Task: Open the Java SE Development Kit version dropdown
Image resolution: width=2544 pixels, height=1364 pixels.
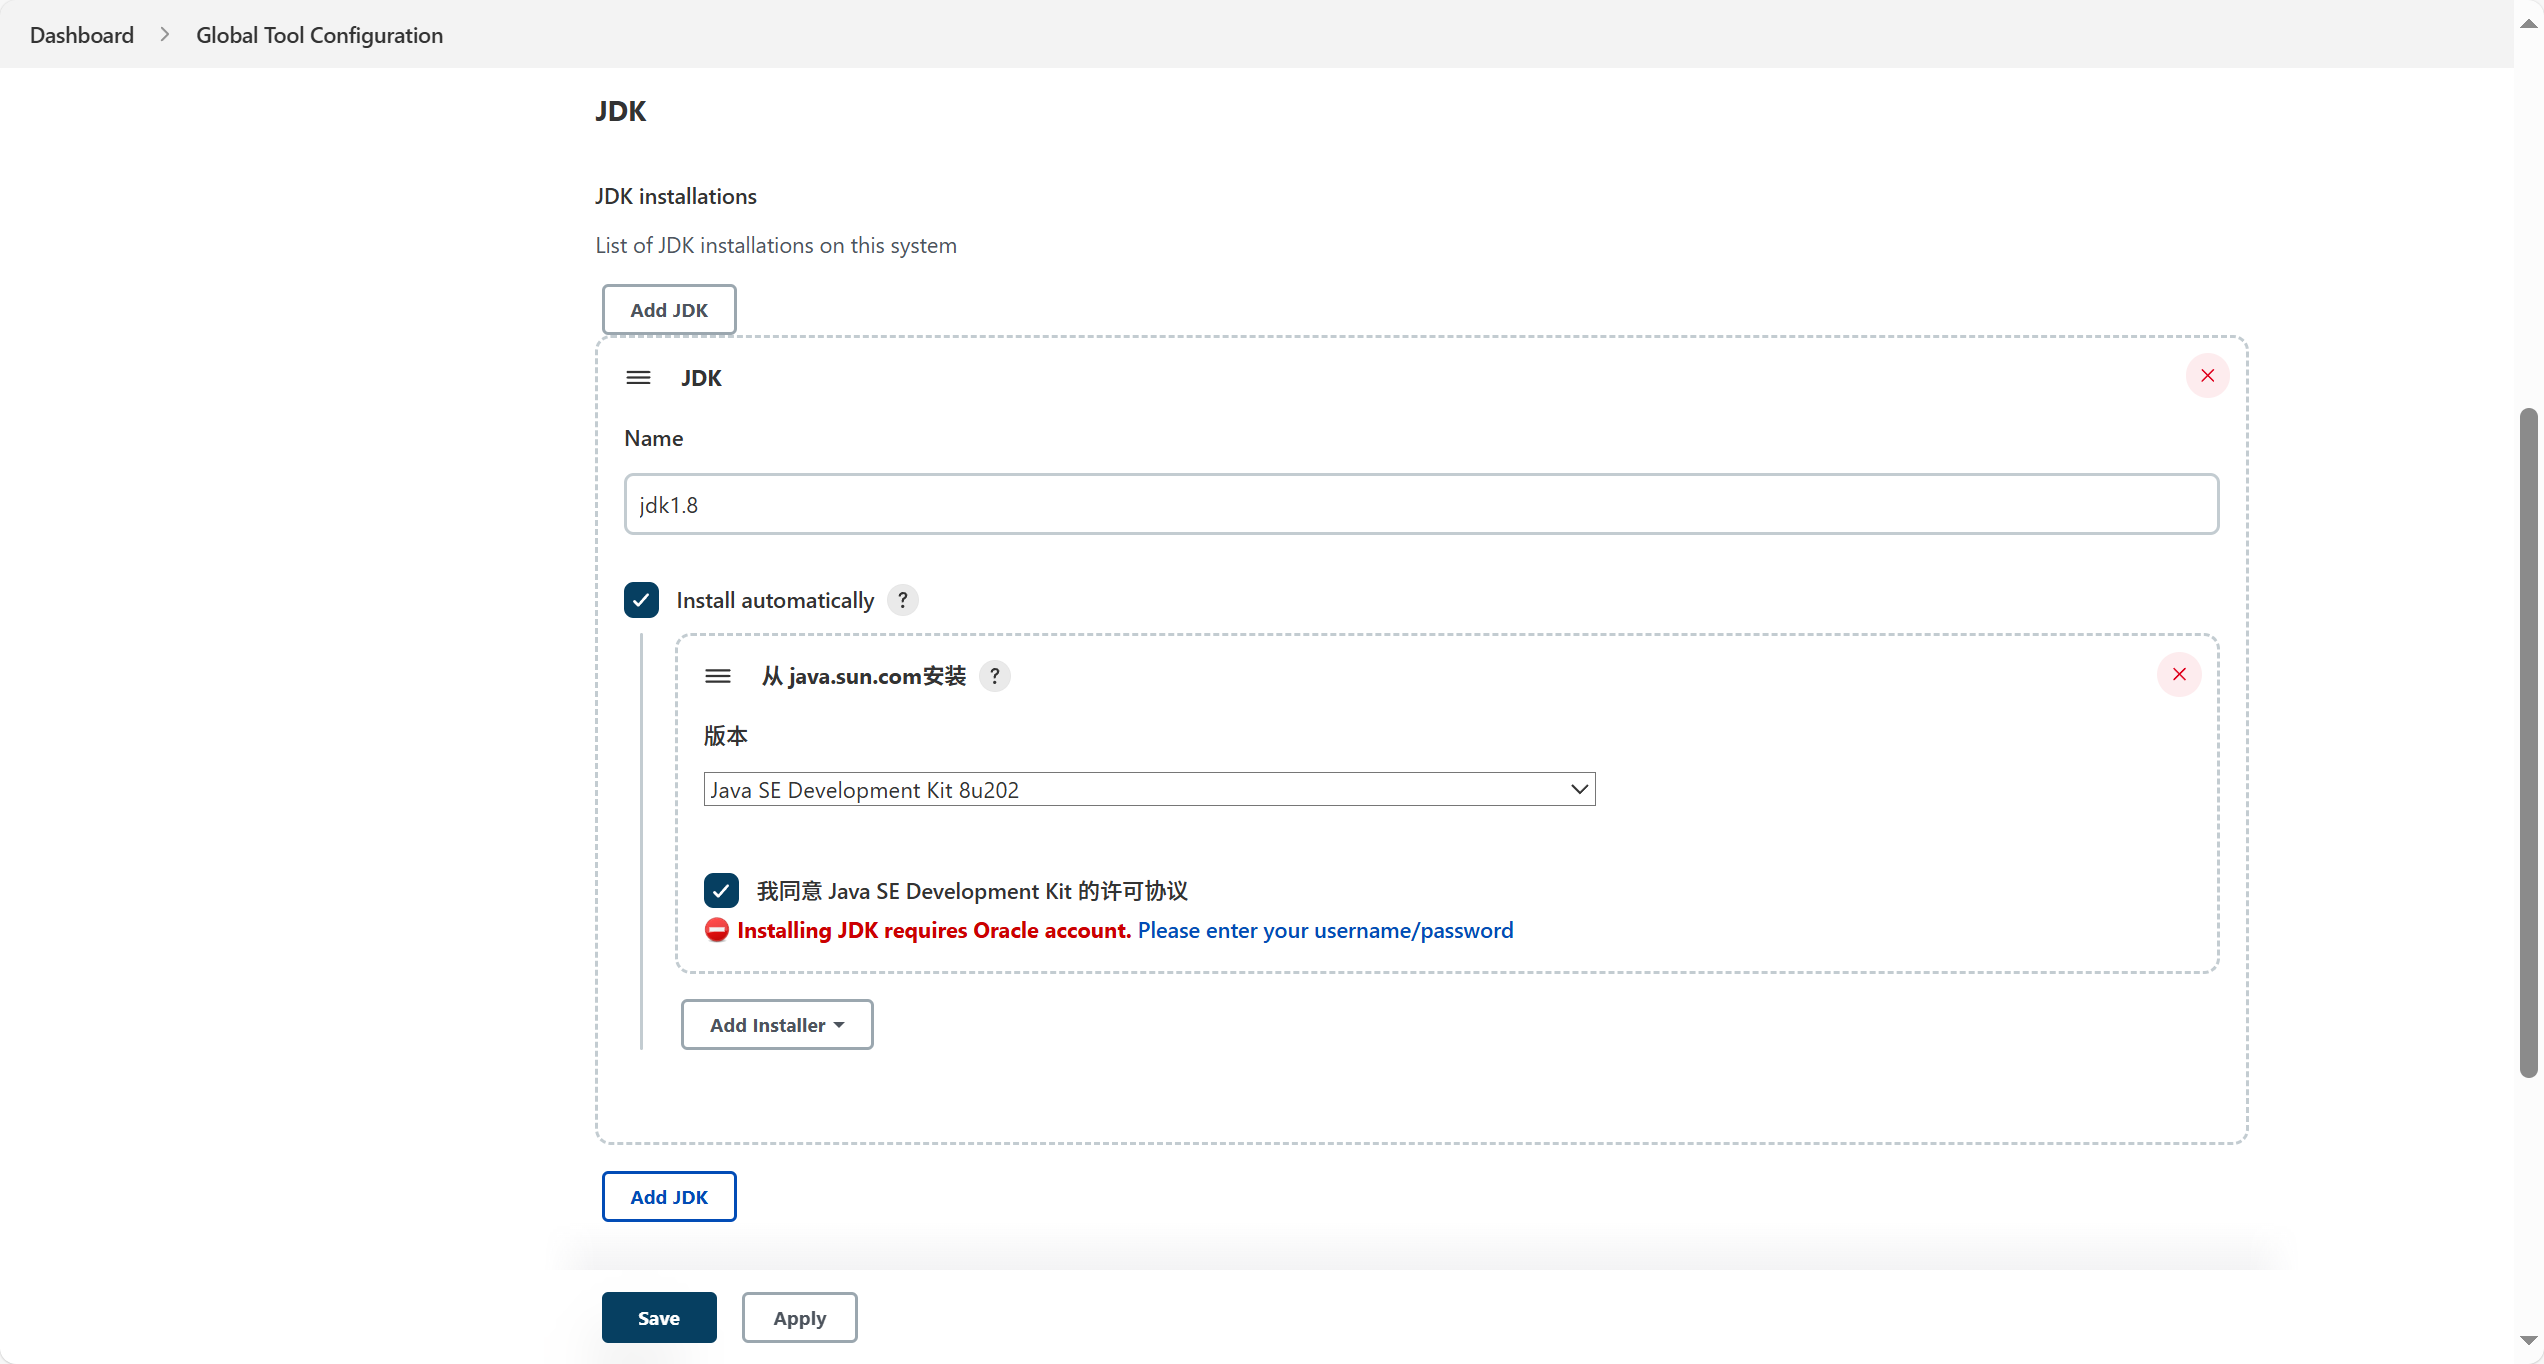Action: (x=1149, y=790)
